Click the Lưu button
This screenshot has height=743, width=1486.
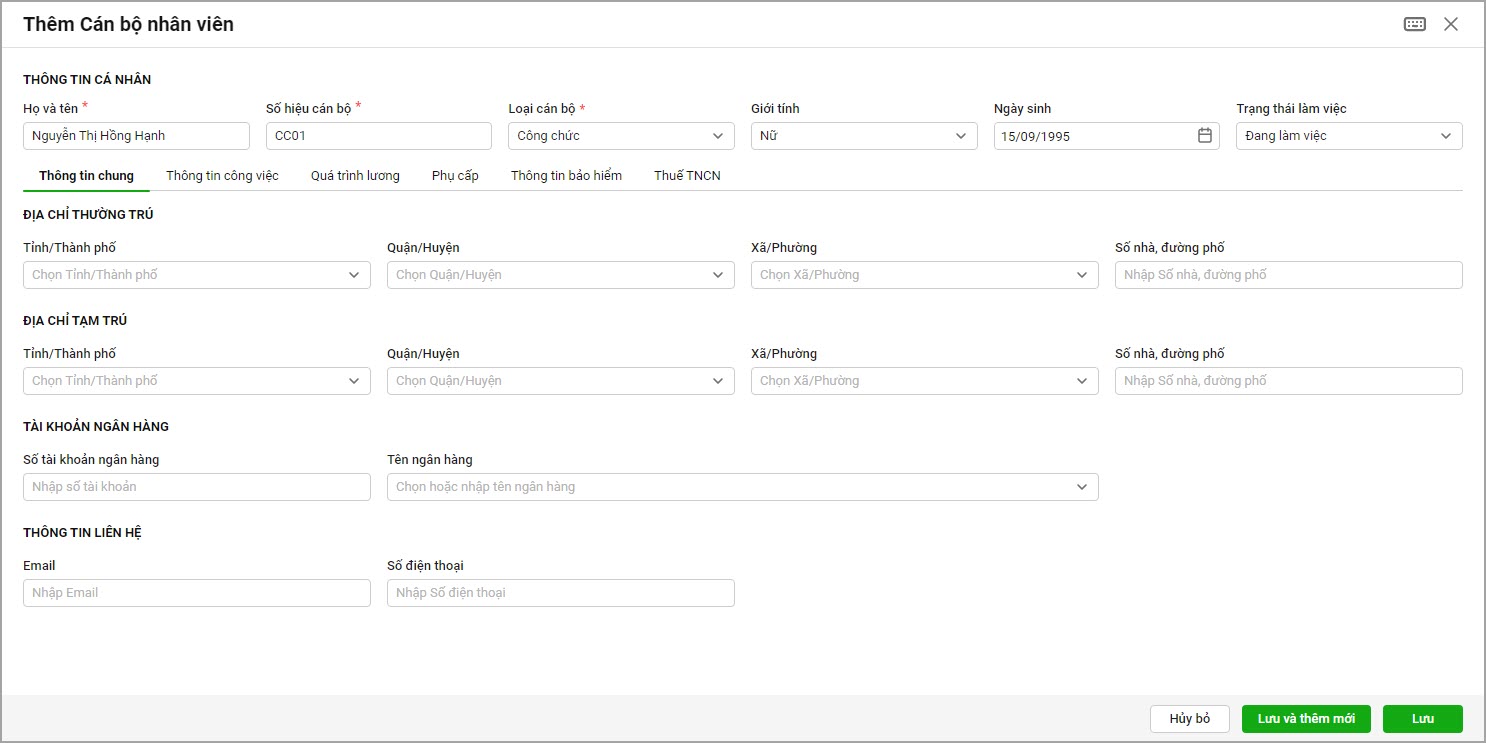[1422, 719]
